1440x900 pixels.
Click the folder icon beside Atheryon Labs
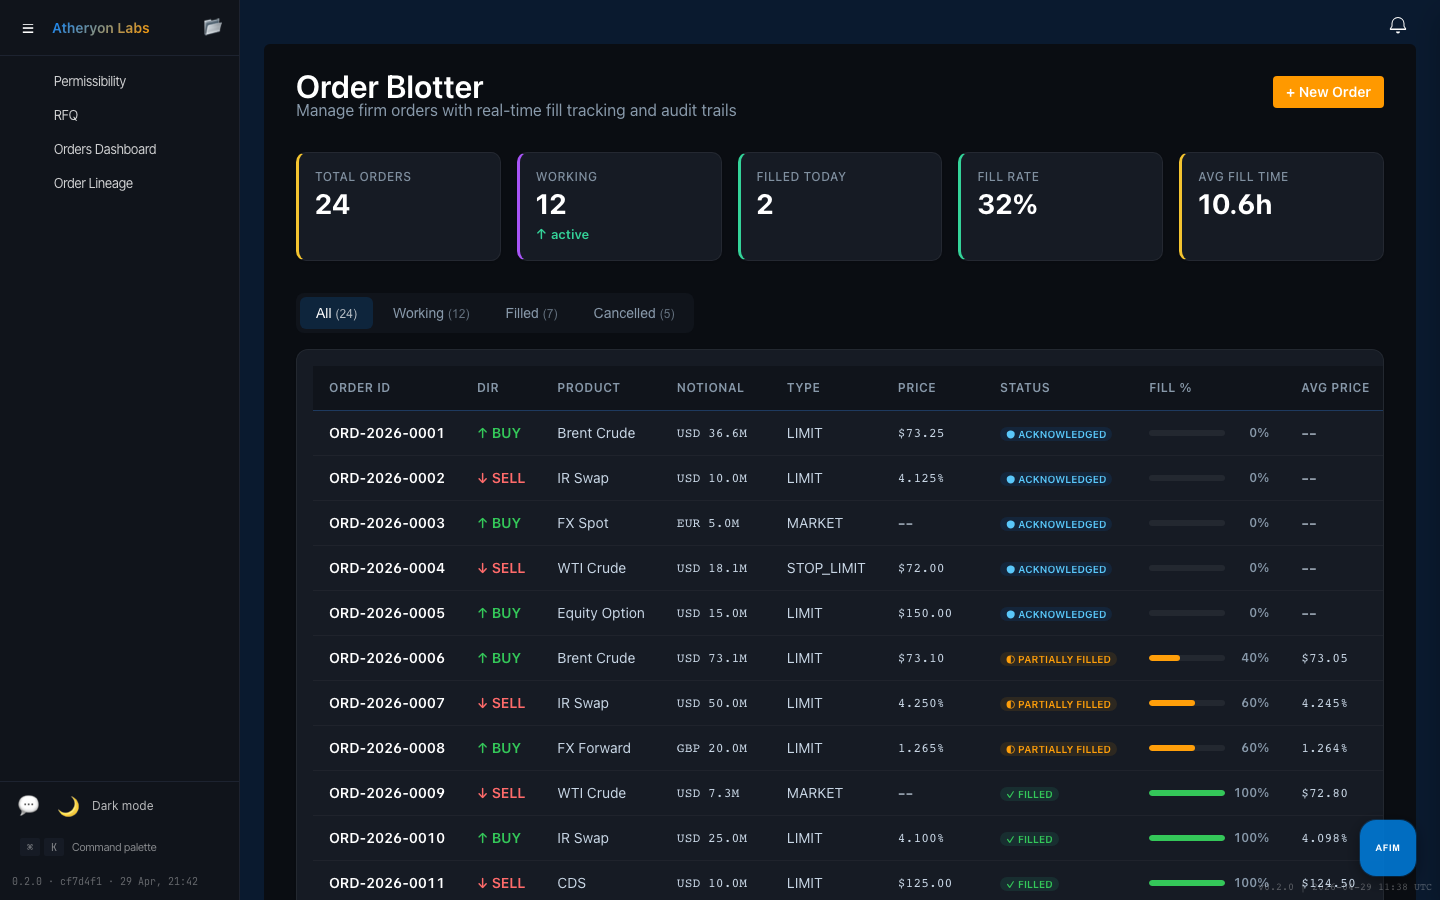point(212,27)
